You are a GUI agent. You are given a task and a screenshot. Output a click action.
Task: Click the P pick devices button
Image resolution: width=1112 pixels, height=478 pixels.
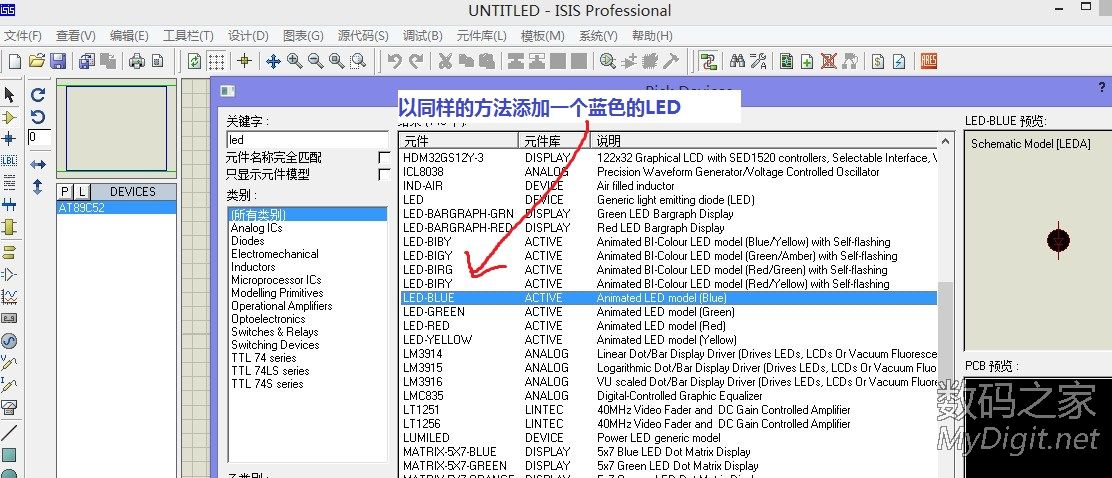point(65,191)
